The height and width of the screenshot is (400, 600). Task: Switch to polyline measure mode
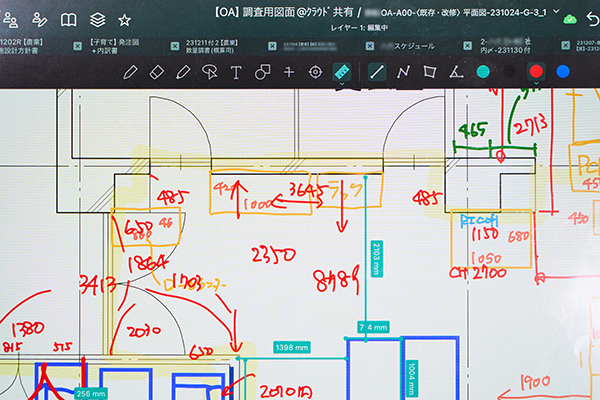[404, 72]
